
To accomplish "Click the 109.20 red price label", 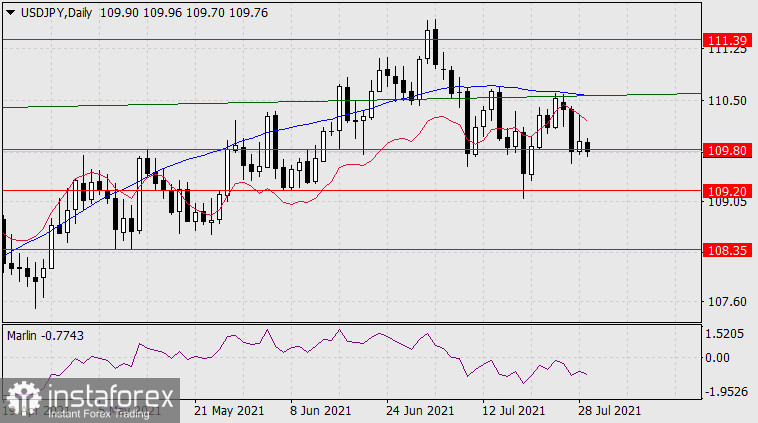I will coord(725,189).
